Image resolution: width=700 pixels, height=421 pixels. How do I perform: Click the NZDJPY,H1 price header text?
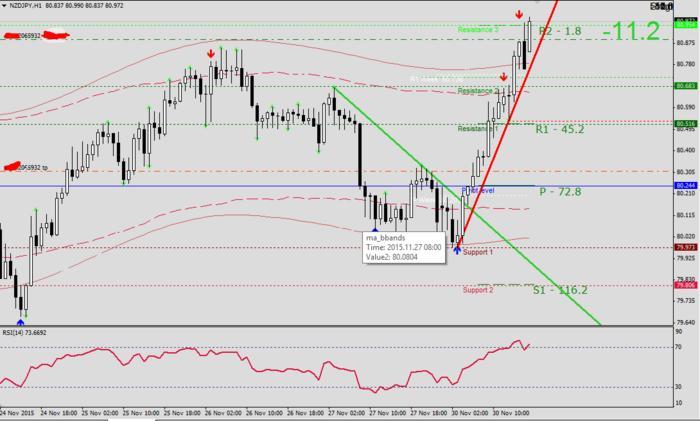66,6
